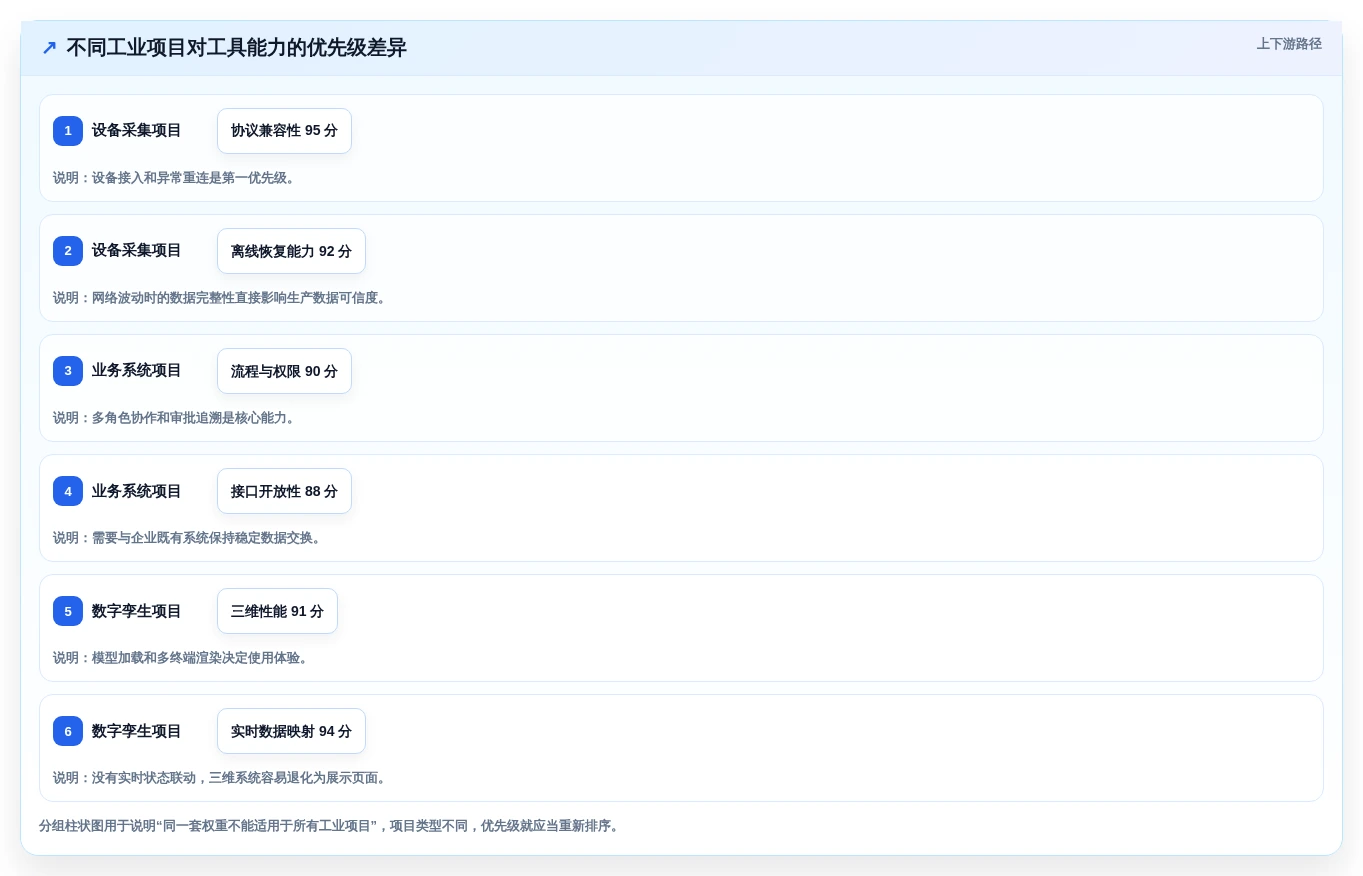
Task: Click 设备采集项目 label in row 2
Action: tap(137, 251)
